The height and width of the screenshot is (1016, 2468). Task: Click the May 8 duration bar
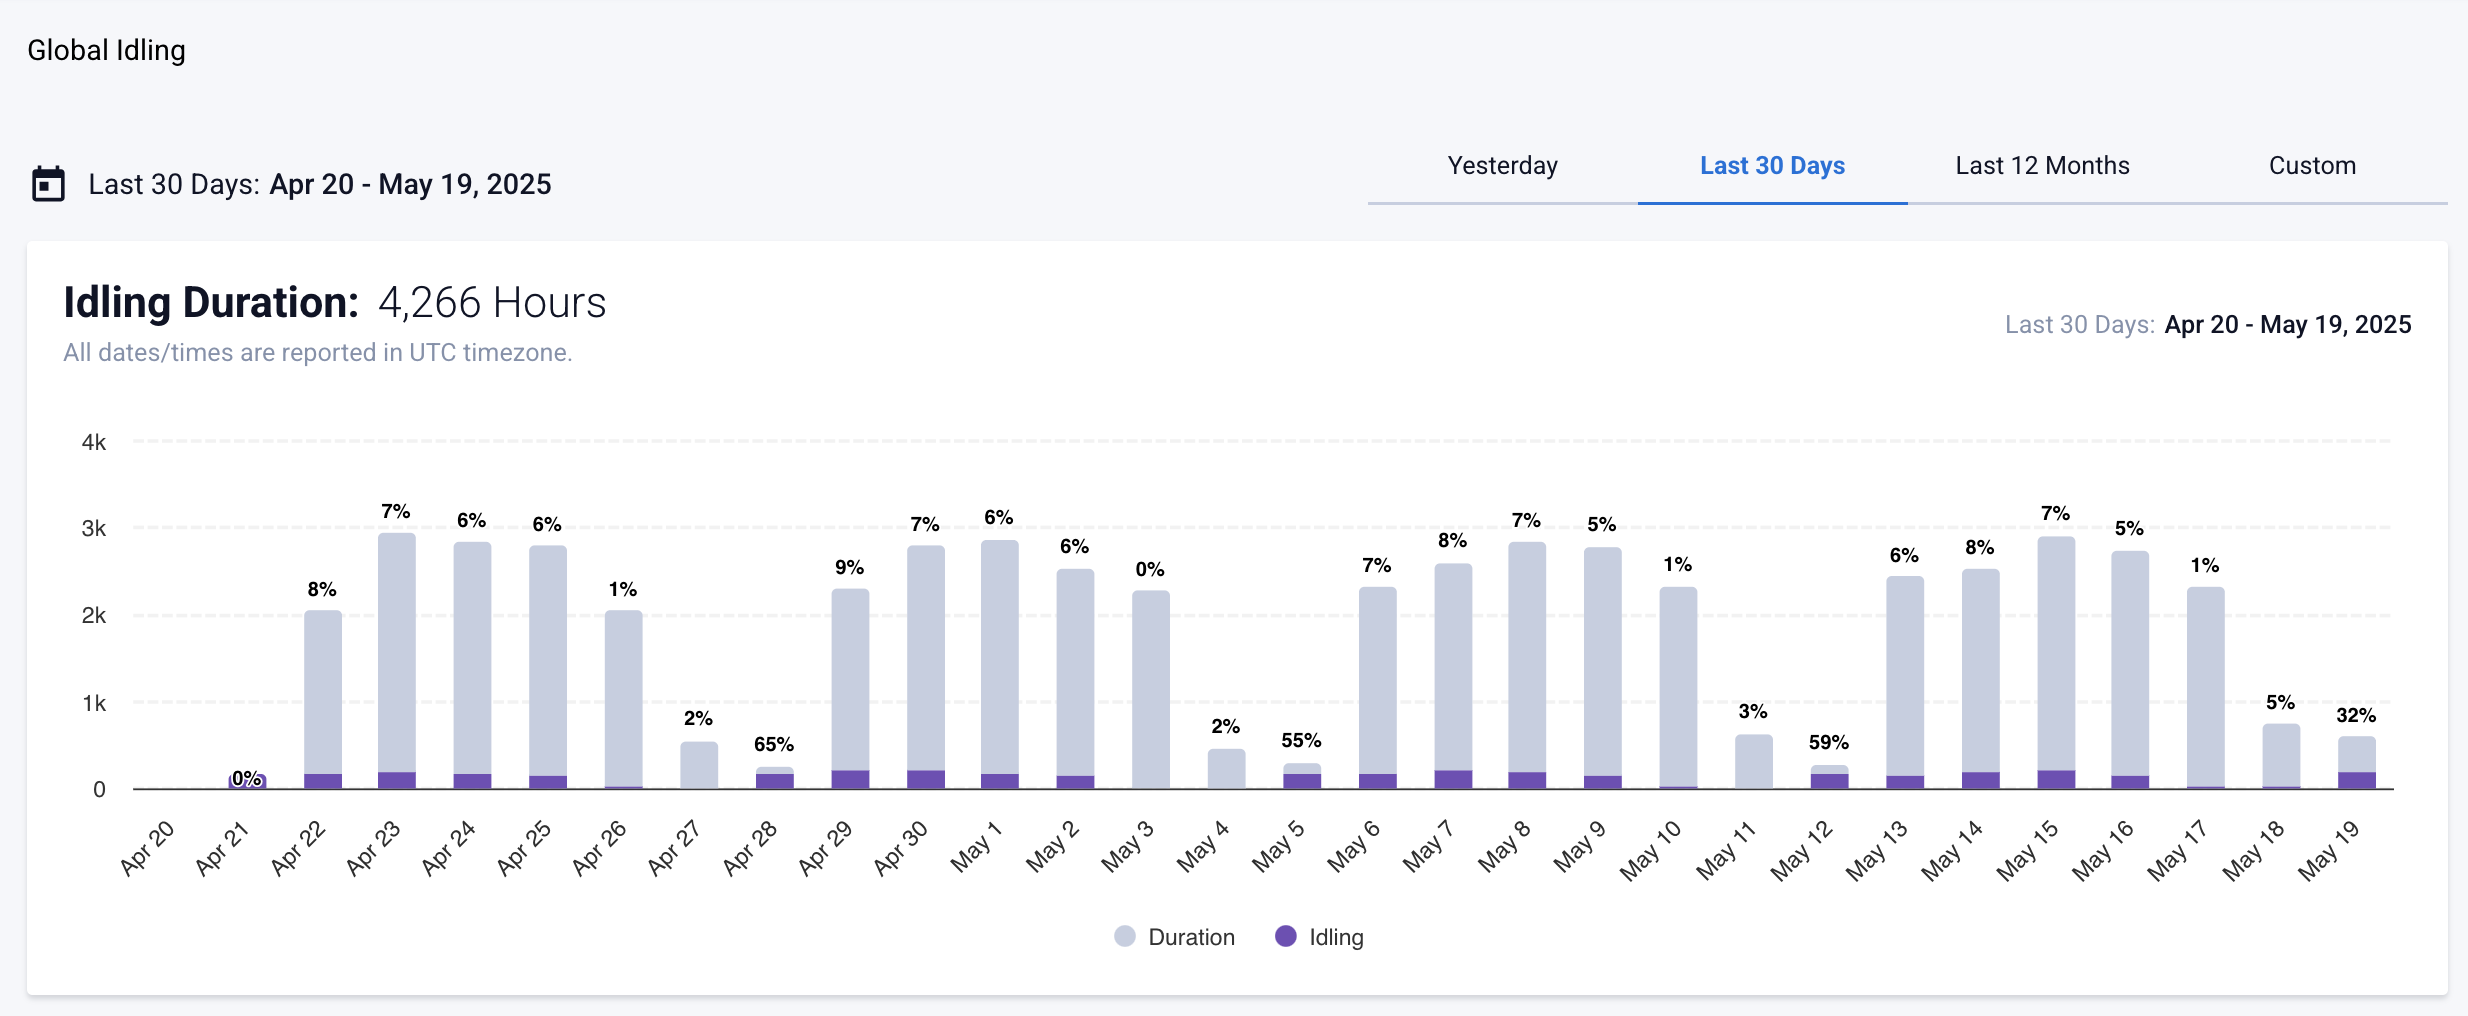(1527, 655)
